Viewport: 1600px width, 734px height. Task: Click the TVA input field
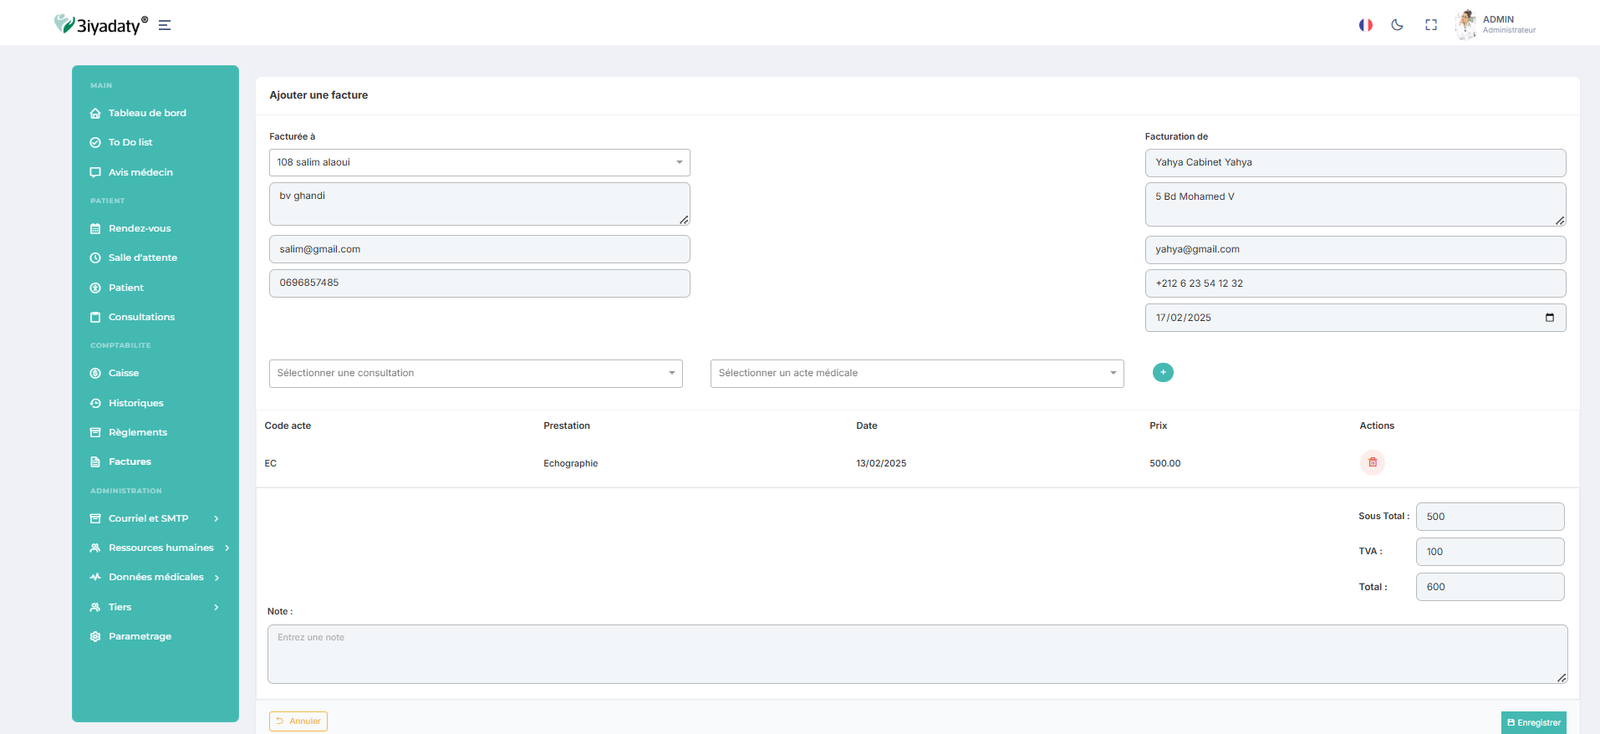[x=1489, y=552]
